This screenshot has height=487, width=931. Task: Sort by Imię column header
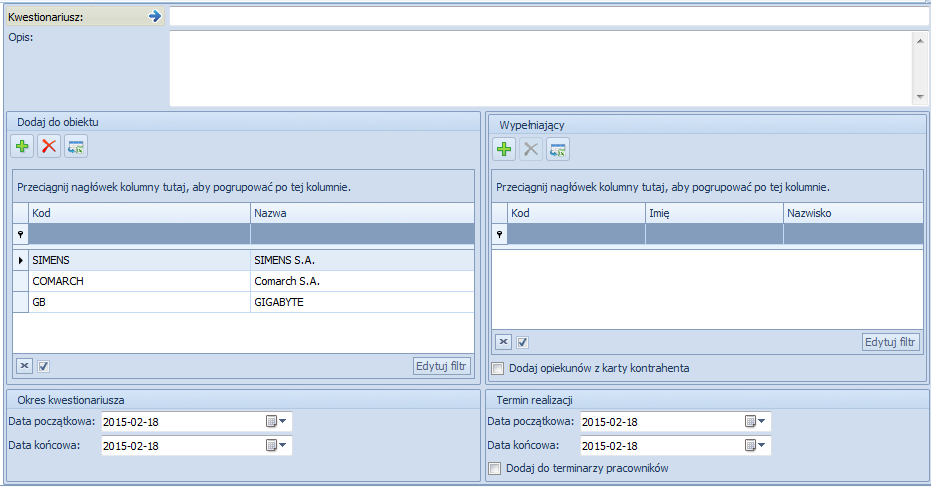click(714, 213)
